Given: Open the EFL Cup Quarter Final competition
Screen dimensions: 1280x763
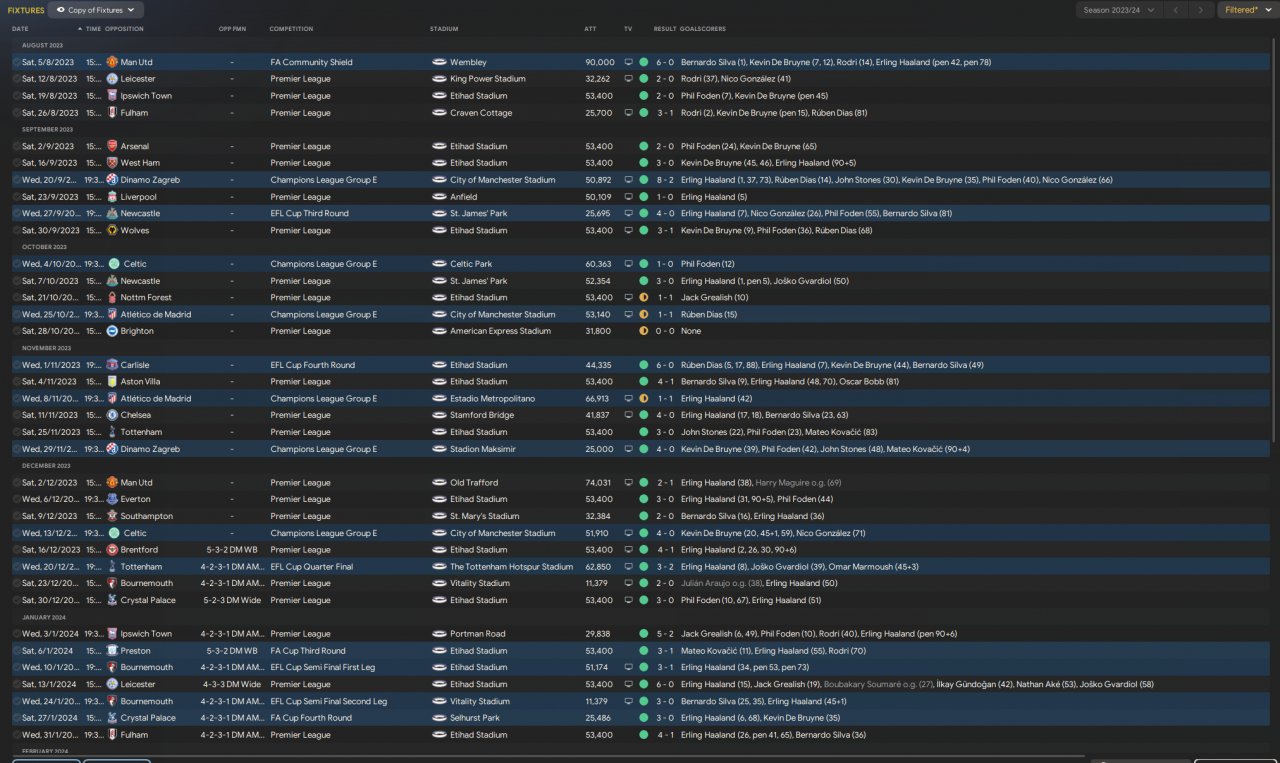Looking at the screenshot, I should 311,567.
